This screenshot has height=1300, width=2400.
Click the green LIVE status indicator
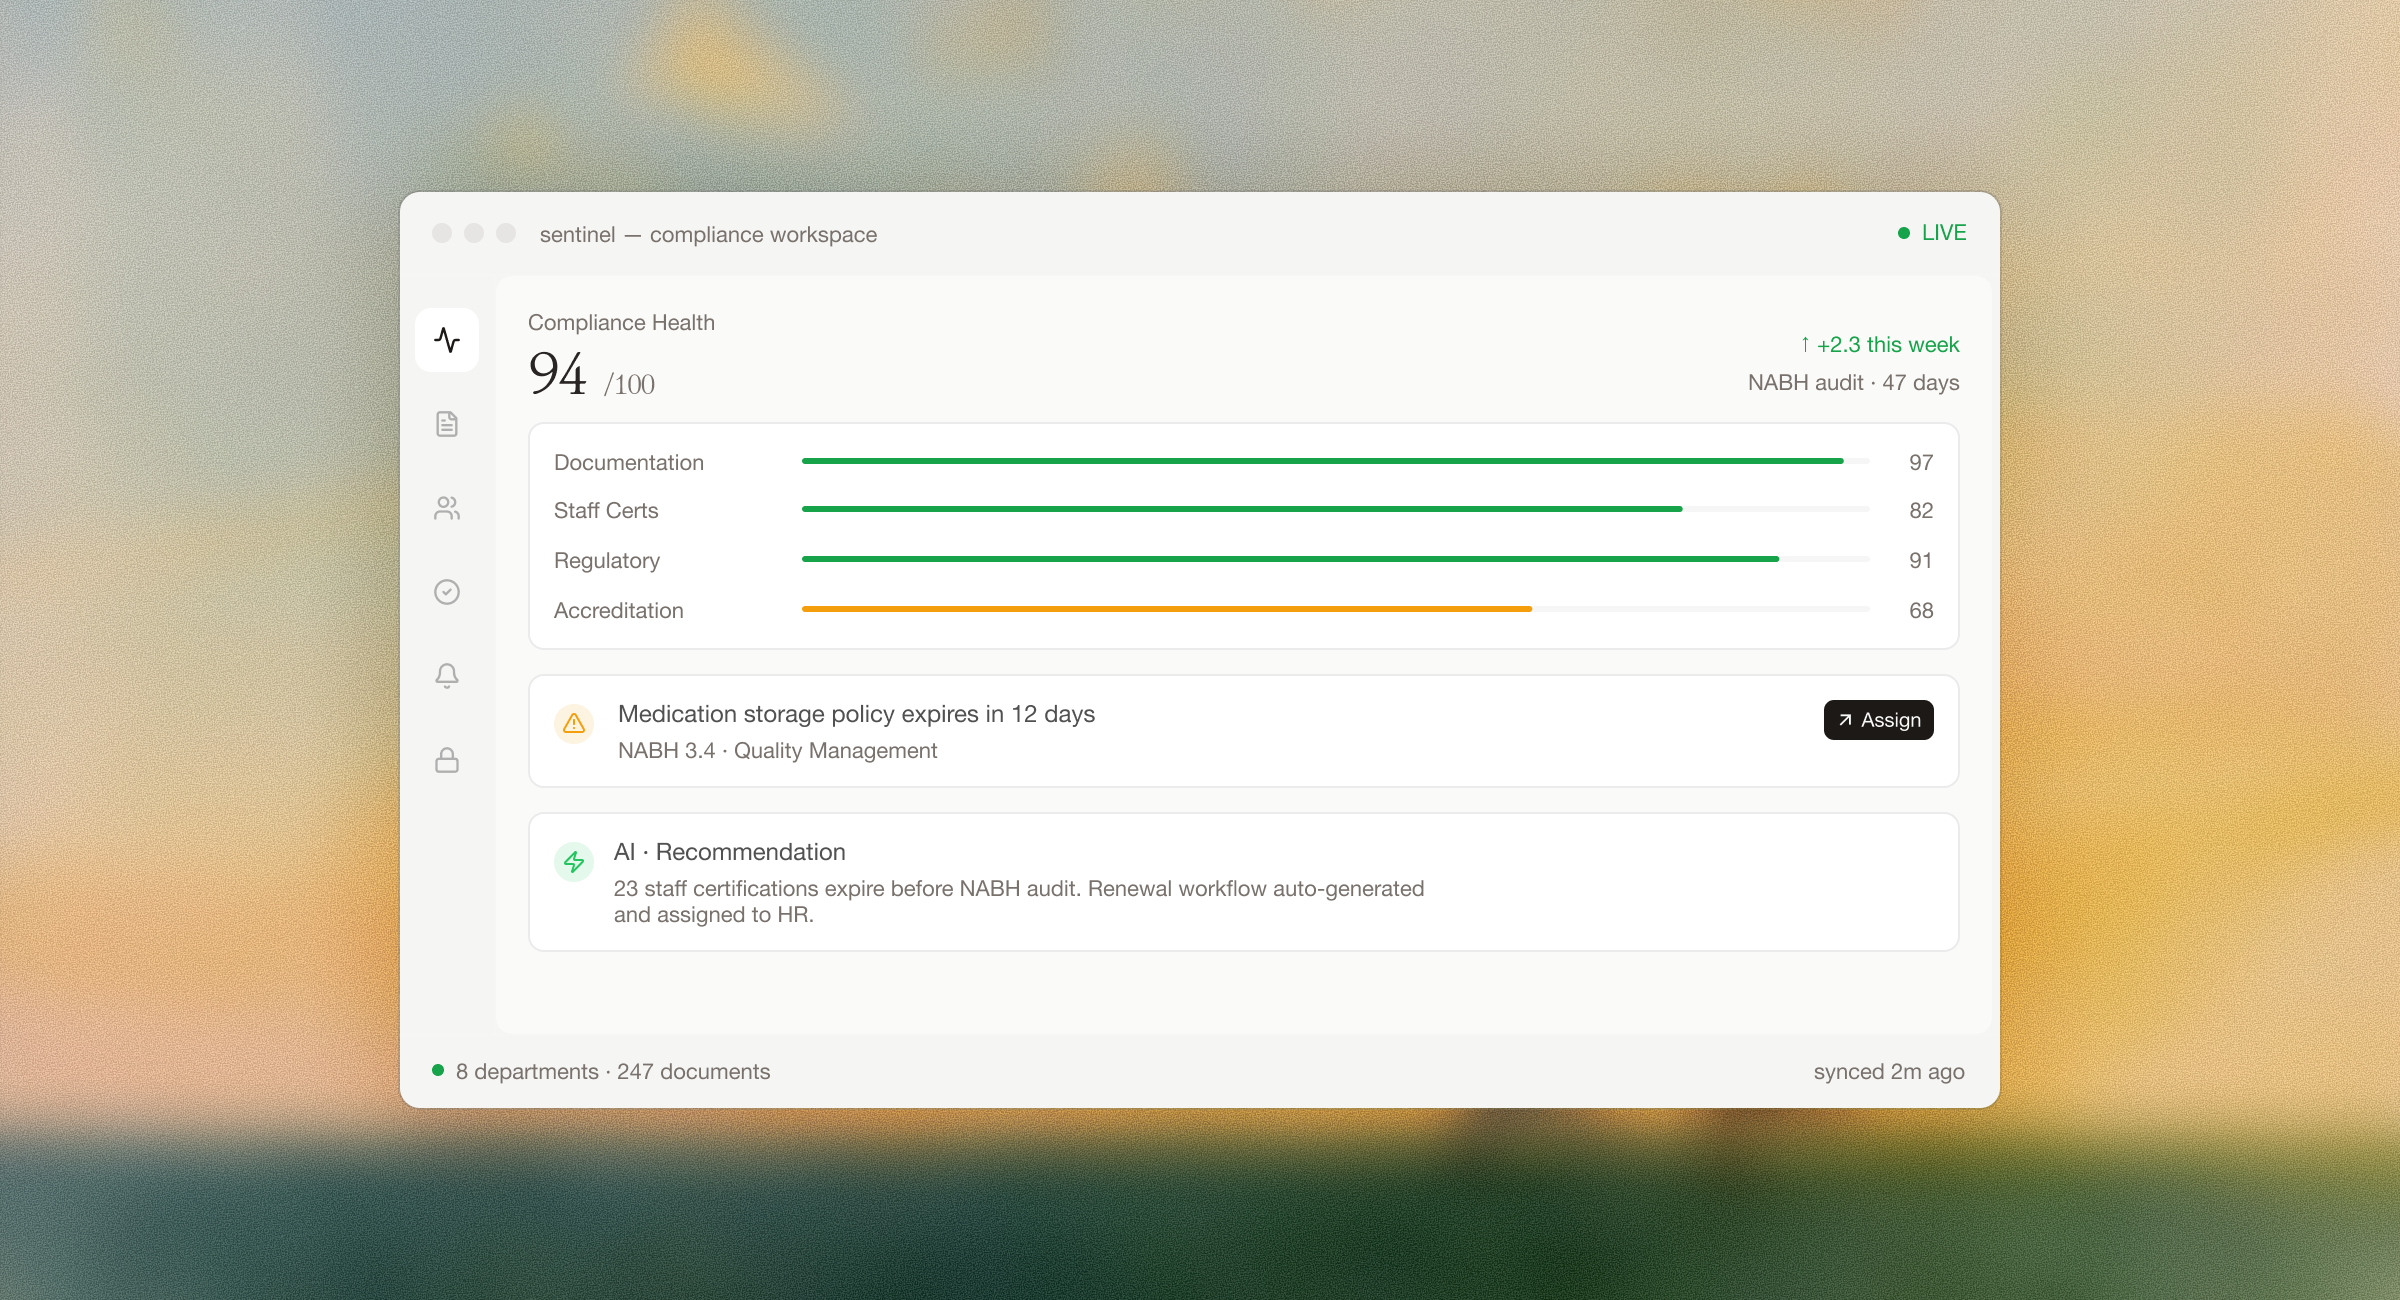click(1932, 233)
